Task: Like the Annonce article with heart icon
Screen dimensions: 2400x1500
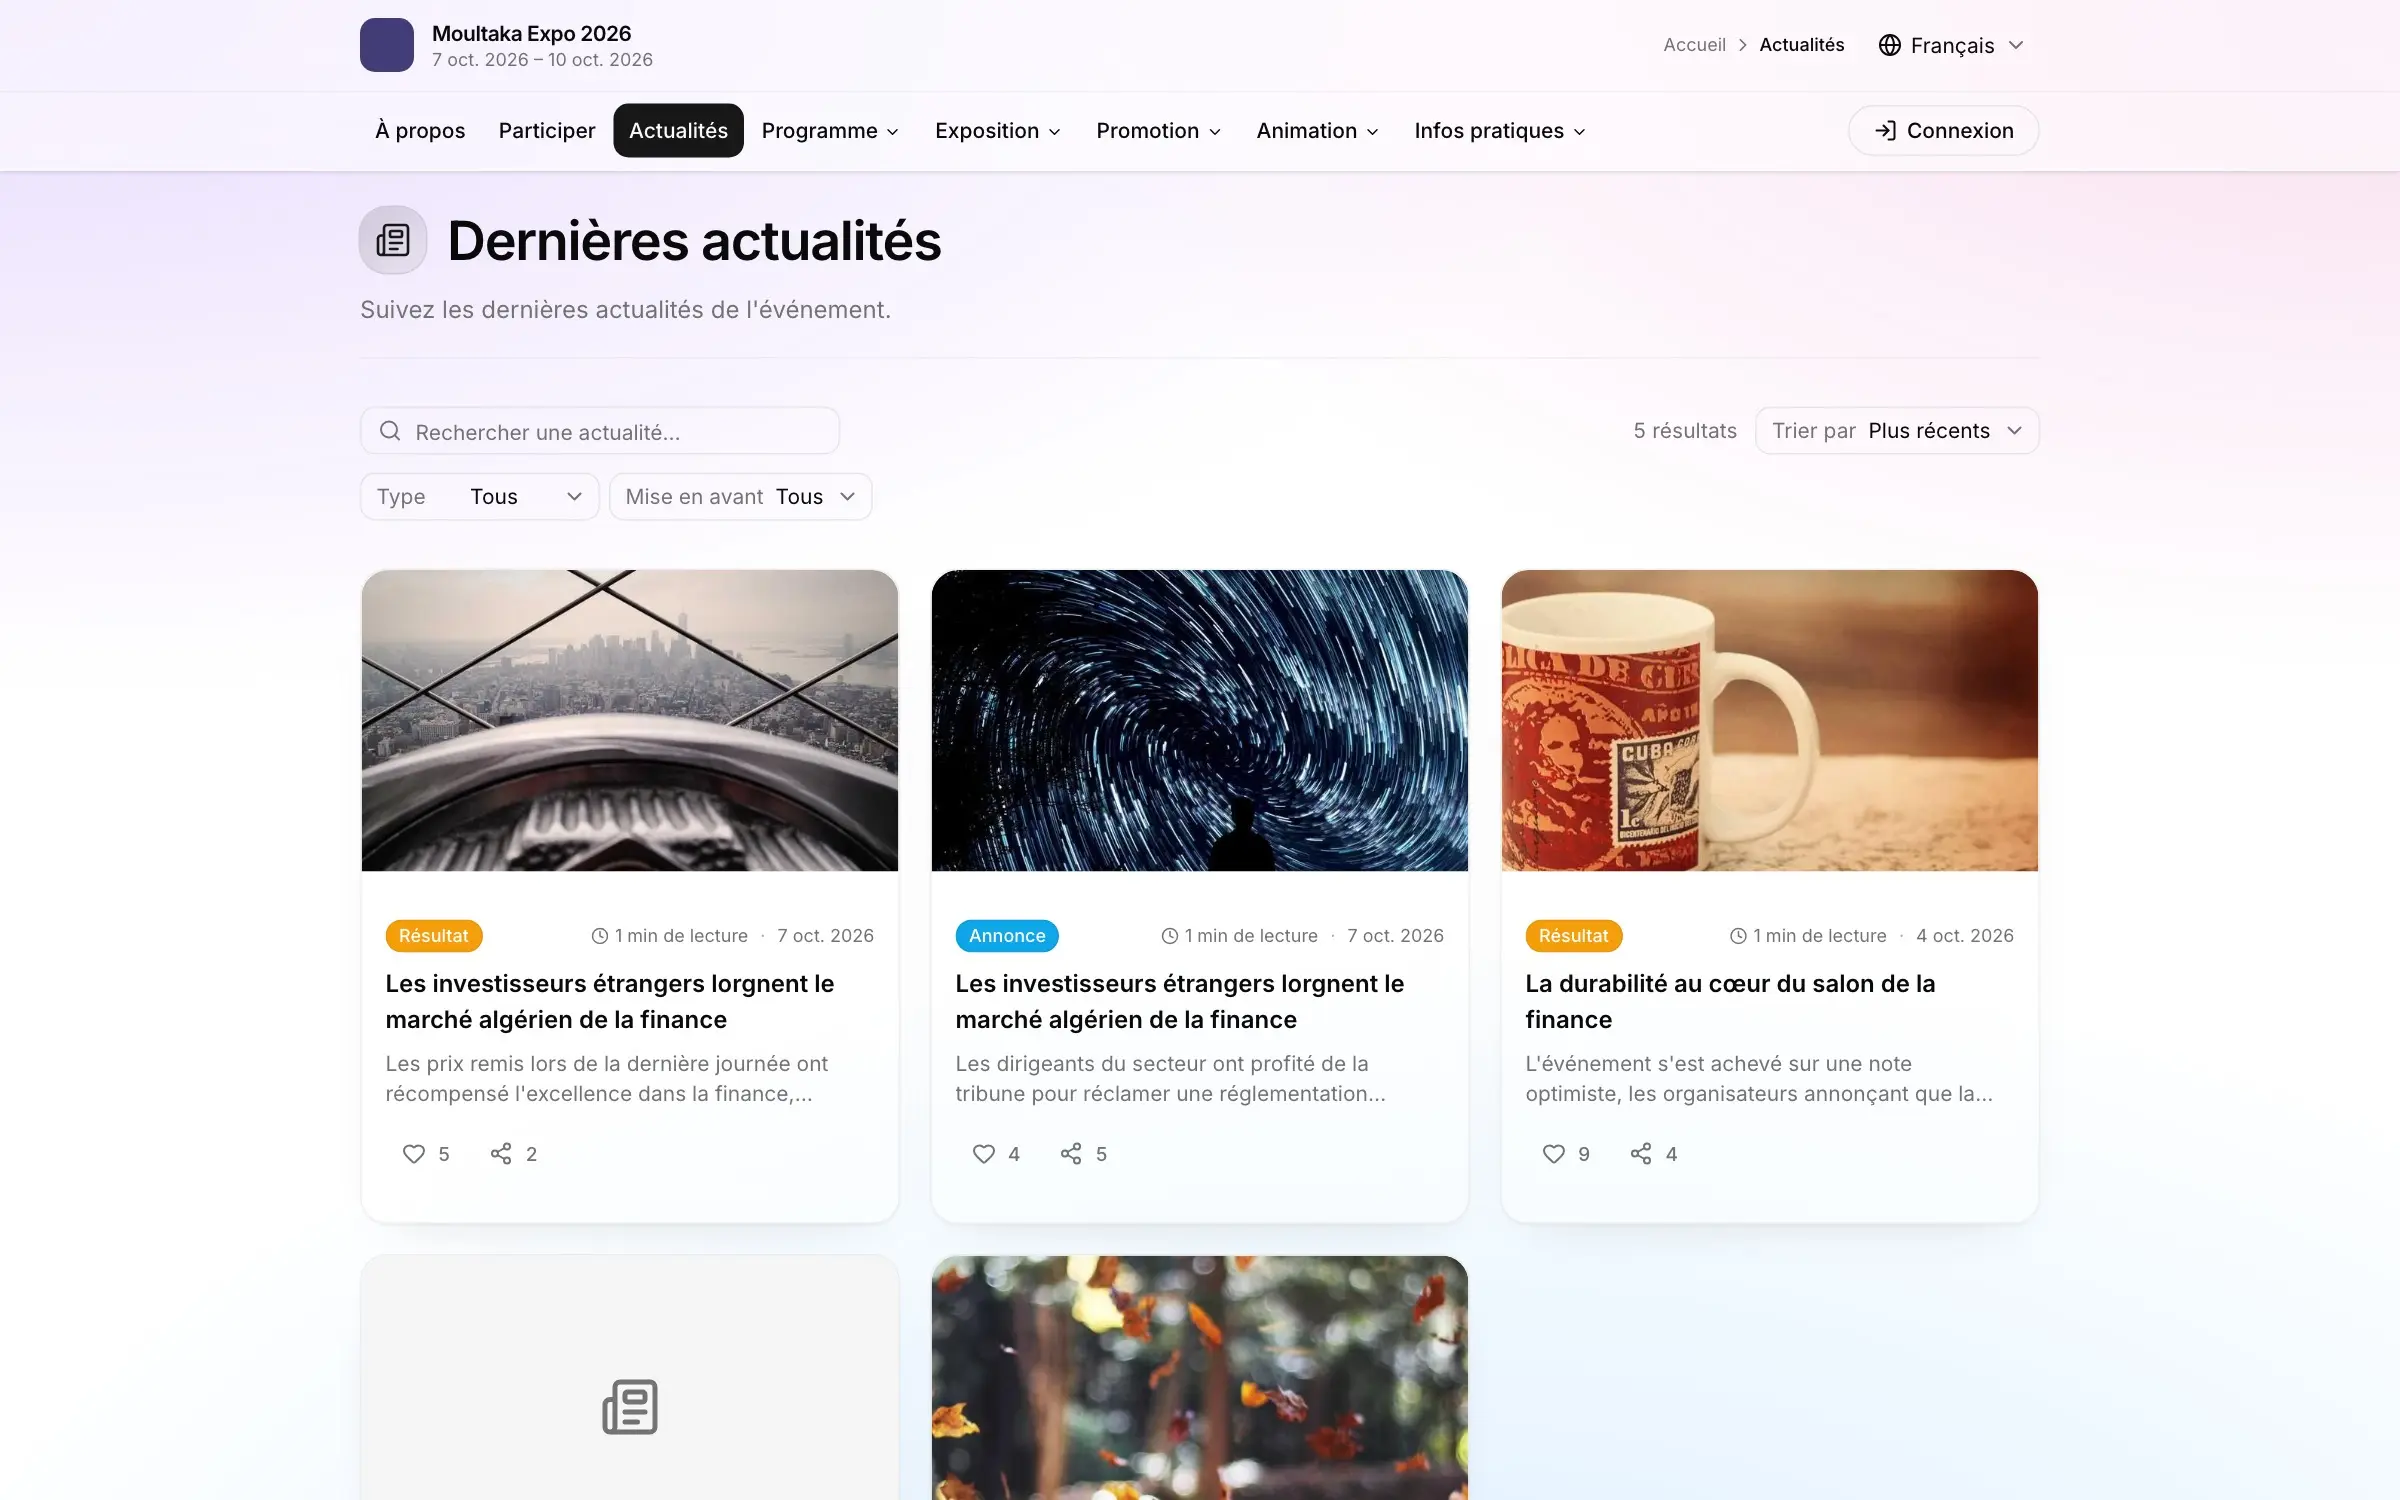Action: (983, 1153)
